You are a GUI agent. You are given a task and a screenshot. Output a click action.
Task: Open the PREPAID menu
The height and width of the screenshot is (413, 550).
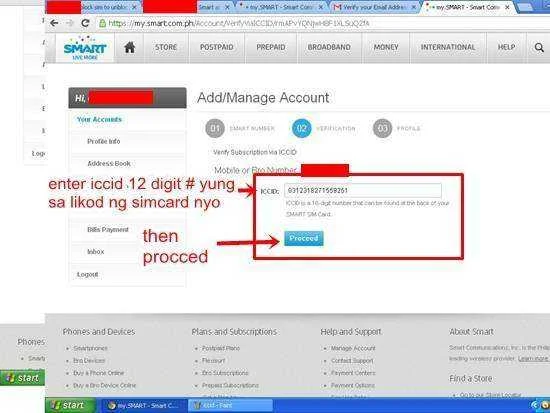pos(271,47)
